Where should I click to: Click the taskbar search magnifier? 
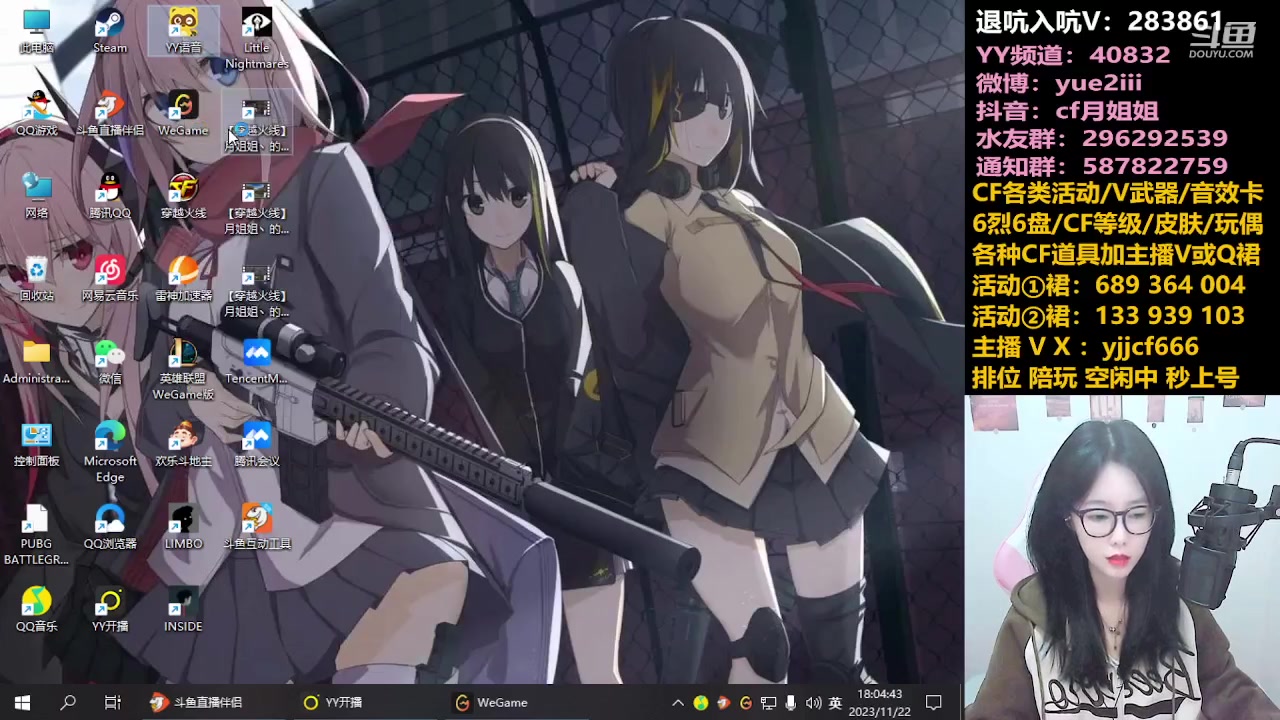point(68,702)
